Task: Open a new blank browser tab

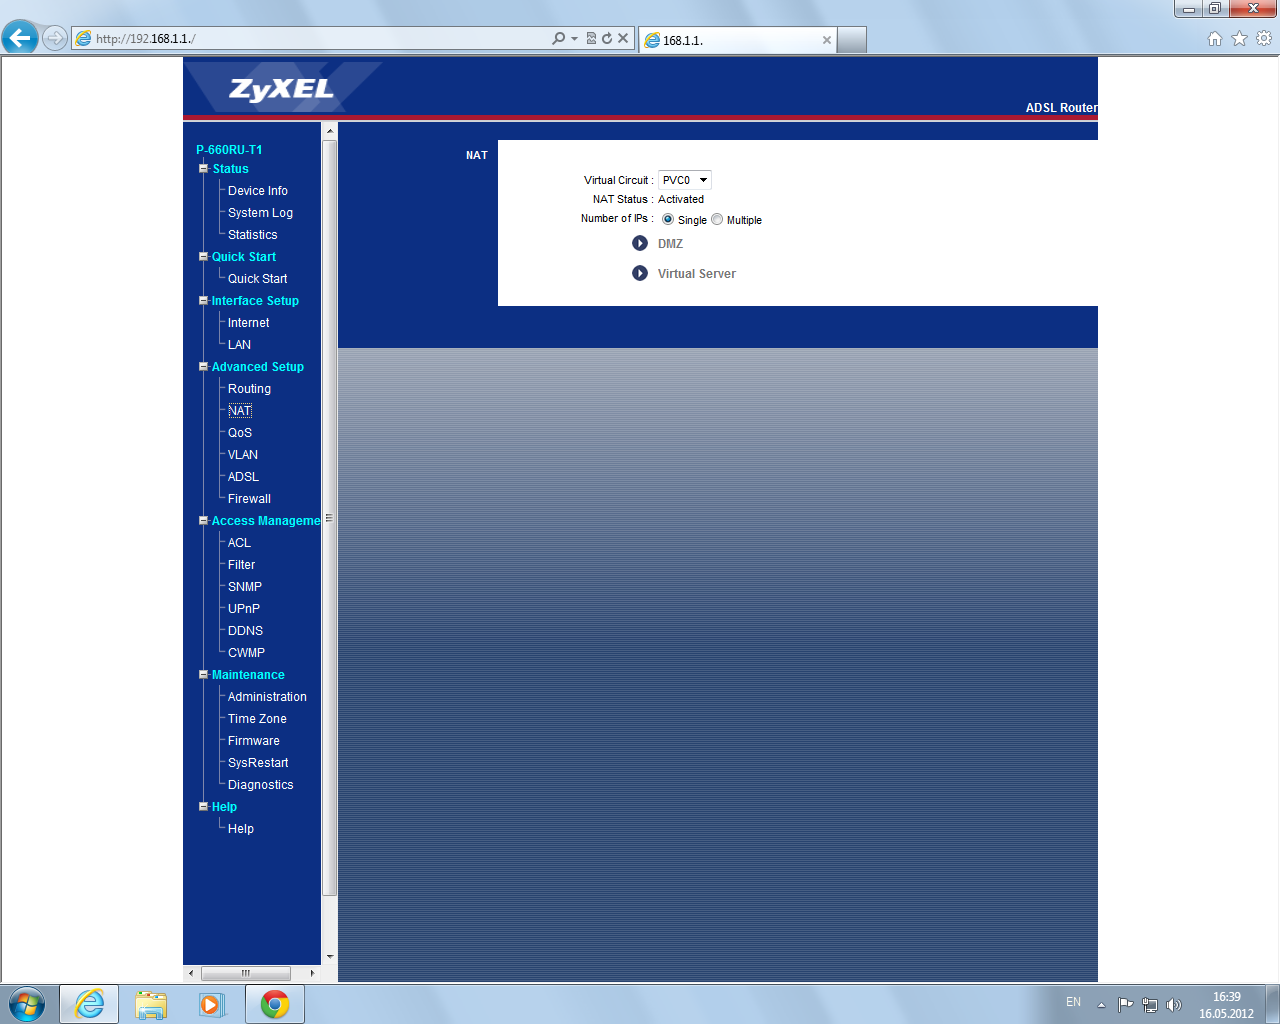Action: coord(851,40)
